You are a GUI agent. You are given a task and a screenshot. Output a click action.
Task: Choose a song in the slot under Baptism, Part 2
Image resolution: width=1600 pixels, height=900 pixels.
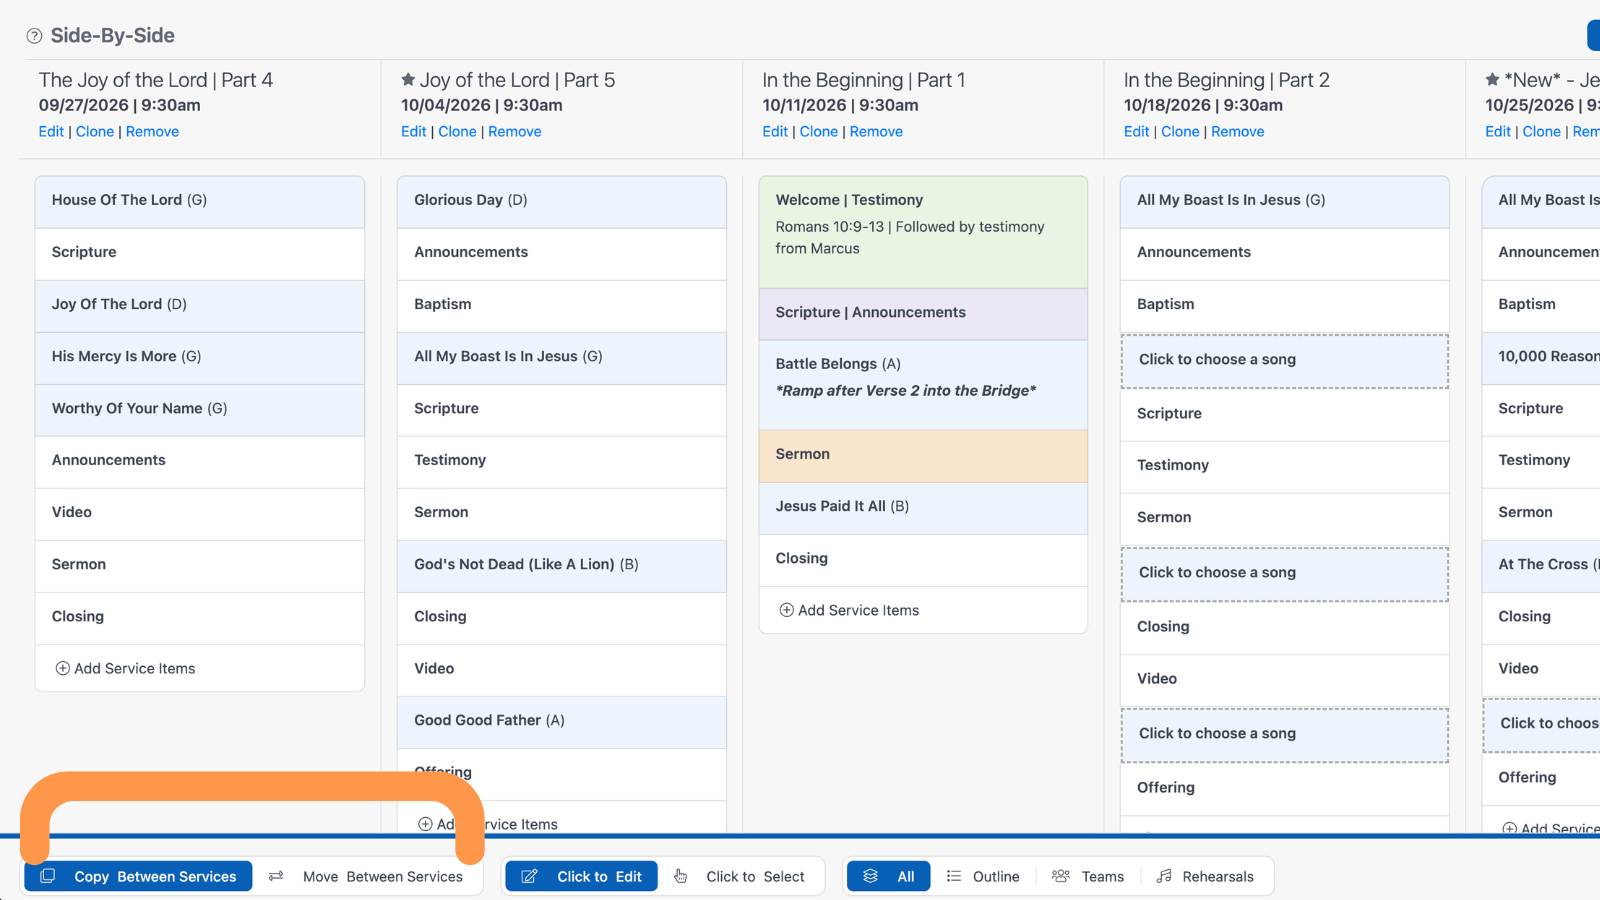coord(1285,360)
